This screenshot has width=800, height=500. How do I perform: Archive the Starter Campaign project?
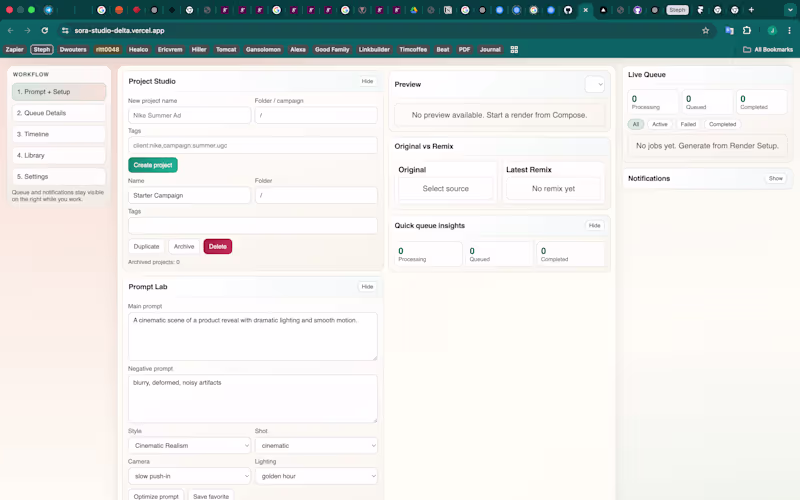184,246
